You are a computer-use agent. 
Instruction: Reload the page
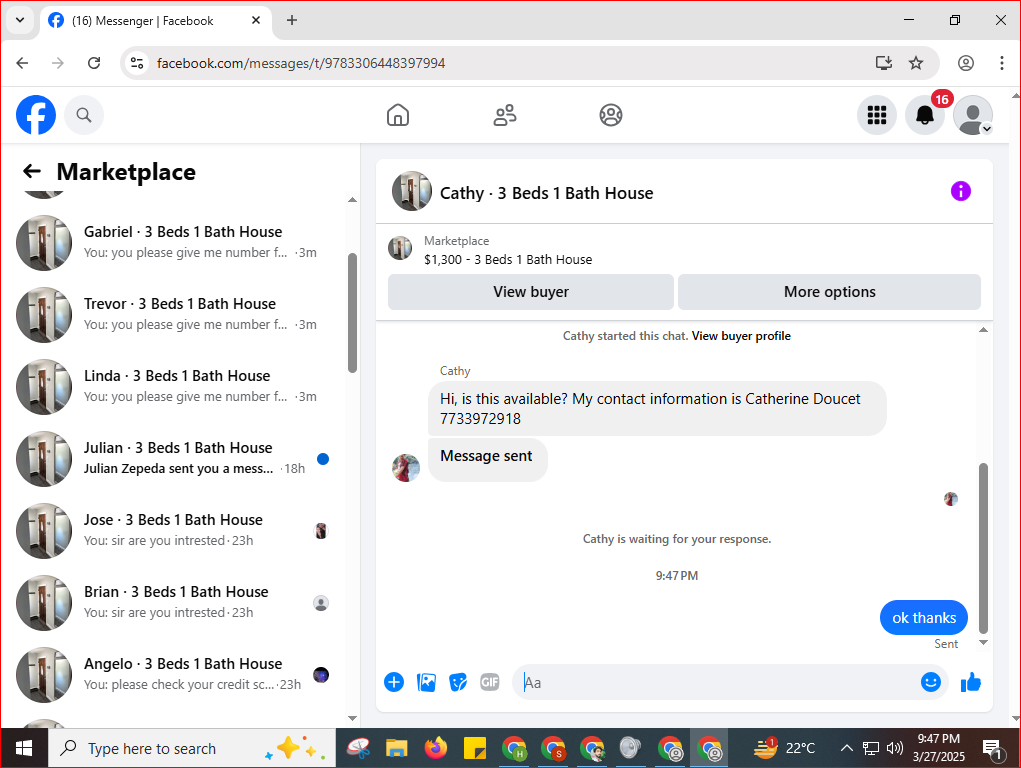click(94, 63)
